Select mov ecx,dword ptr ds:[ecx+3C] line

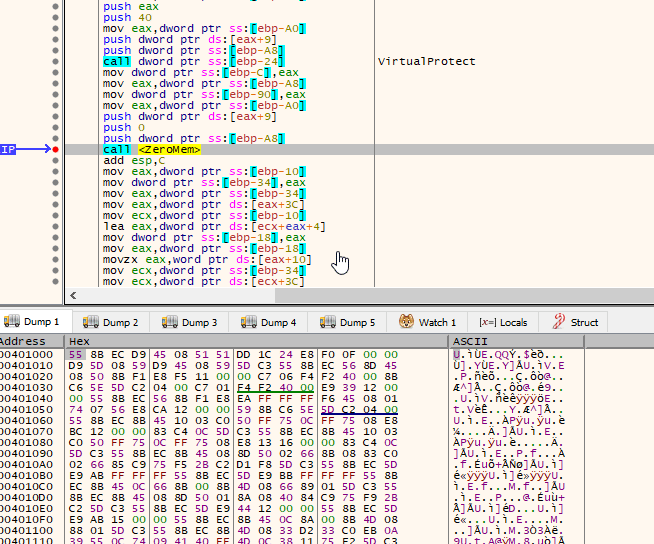click(x=204, y=282)
